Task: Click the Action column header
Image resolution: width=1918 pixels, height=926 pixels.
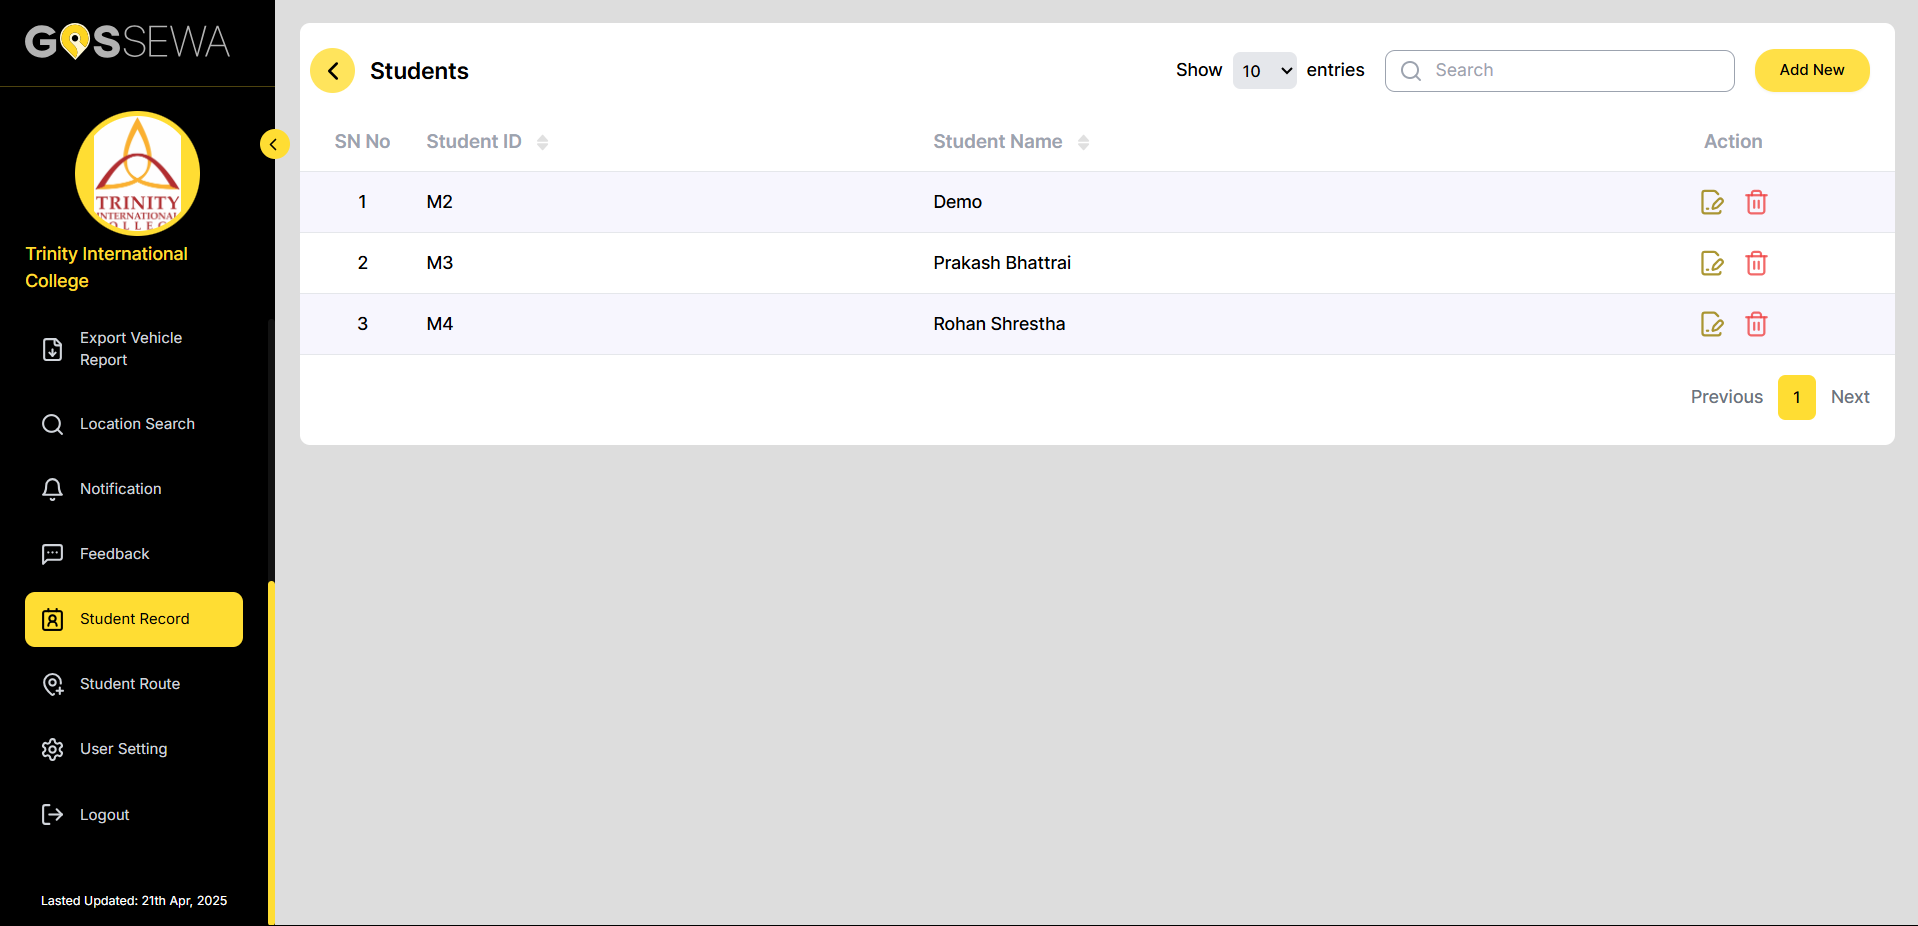Action: click(1733, 142)
